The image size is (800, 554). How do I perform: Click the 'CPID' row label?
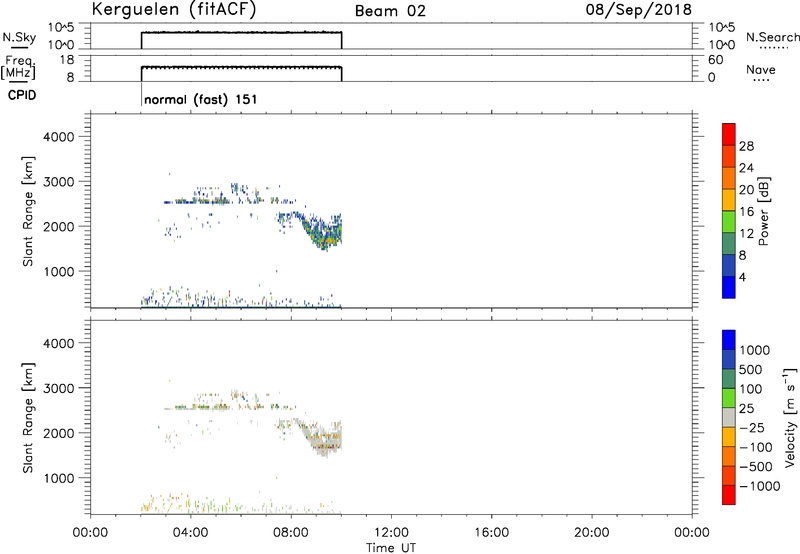(x=21, y=95)
